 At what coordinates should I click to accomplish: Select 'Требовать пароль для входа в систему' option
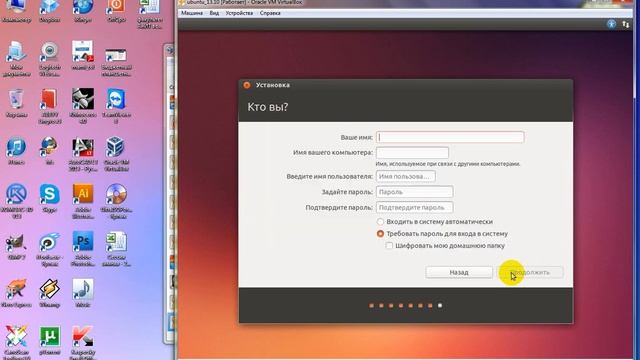tap(380, 234)
